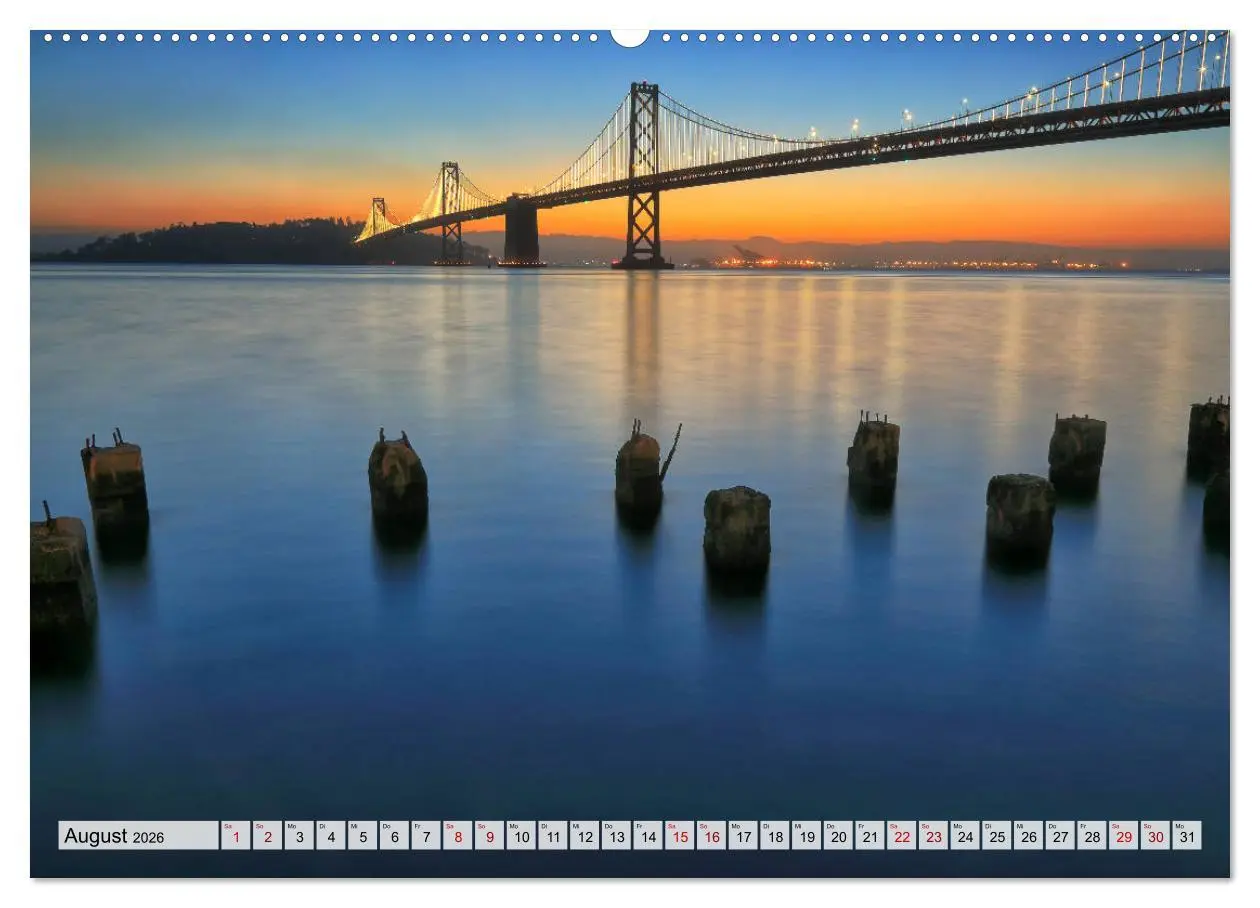This screenshot has height=908, width=1260.
Task: Select the date cell numbered 24
Action: pos(964,836)
